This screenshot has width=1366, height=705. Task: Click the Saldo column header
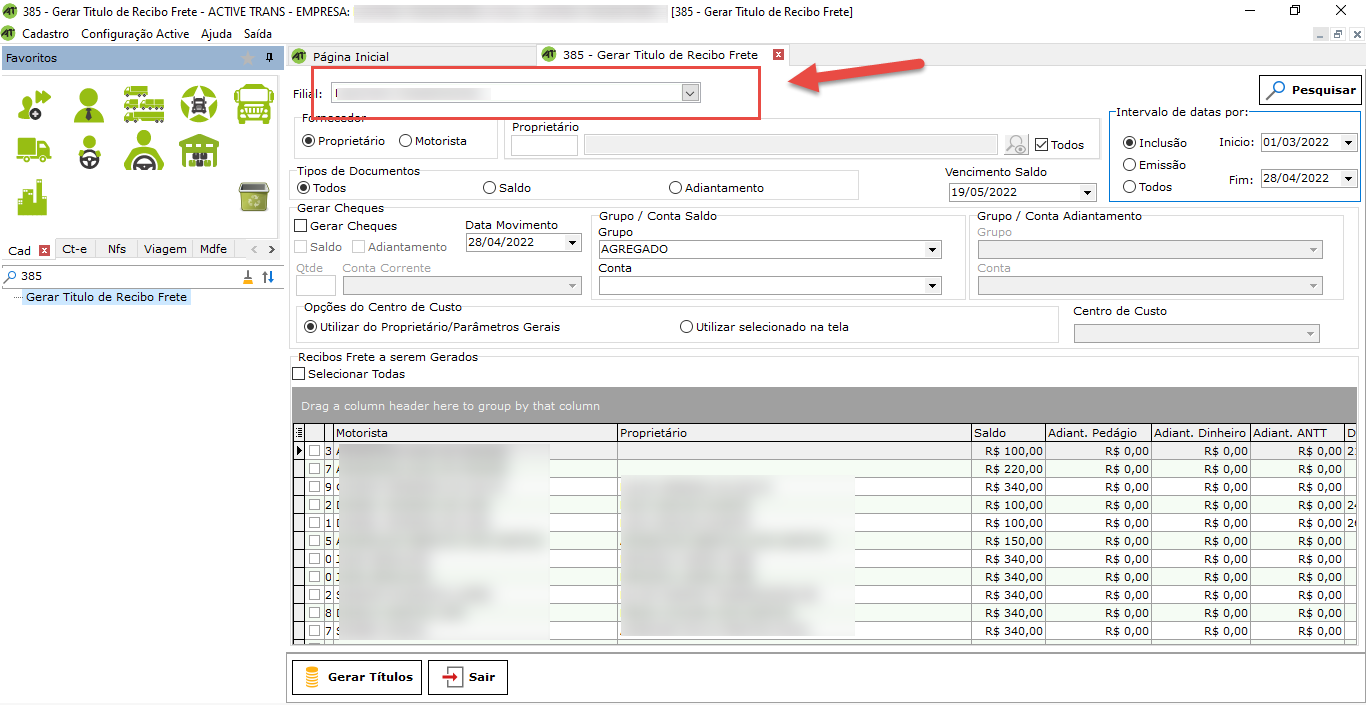(x=1007, y=433)
